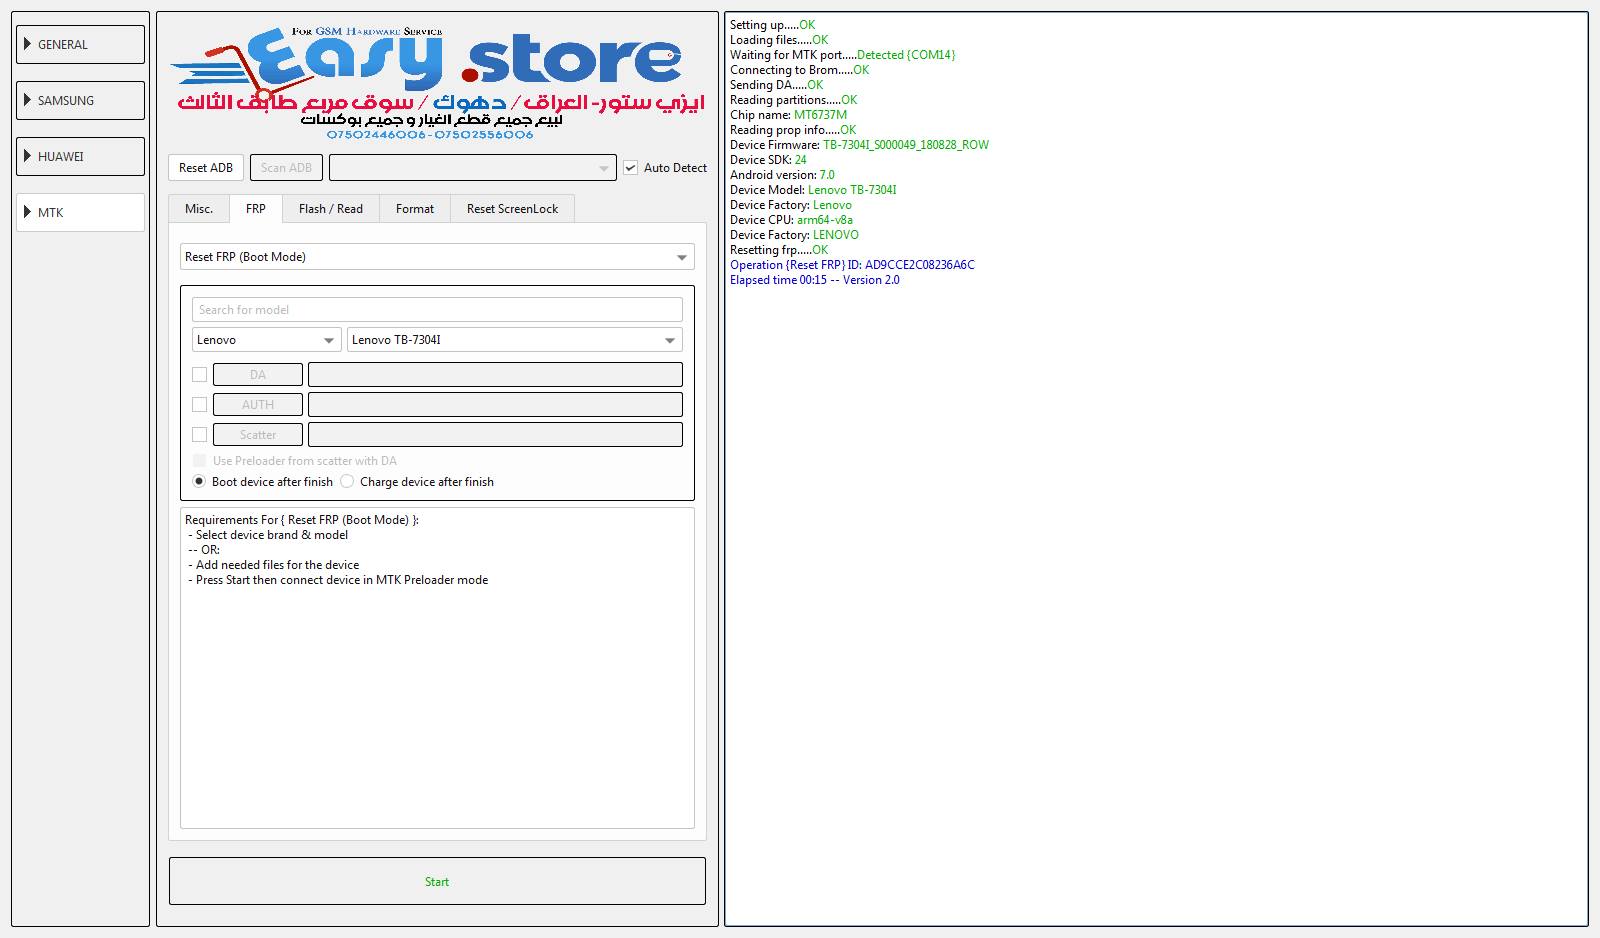
Task: Expand the SAMSUNG section
Action: coord(80,101)
